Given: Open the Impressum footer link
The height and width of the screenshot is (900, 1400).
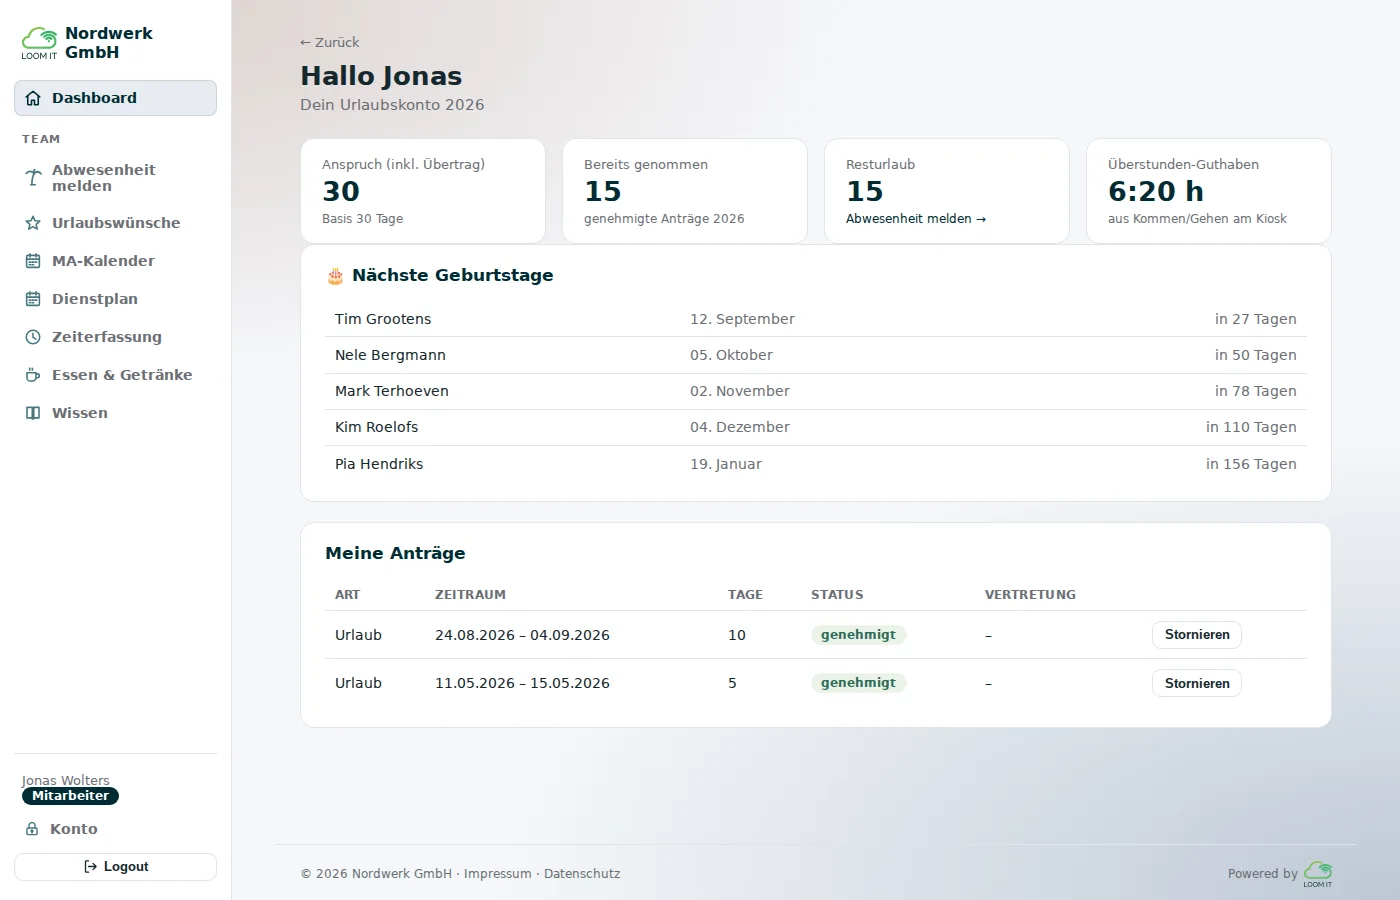Looking at the screenshot, I should 497,874.
